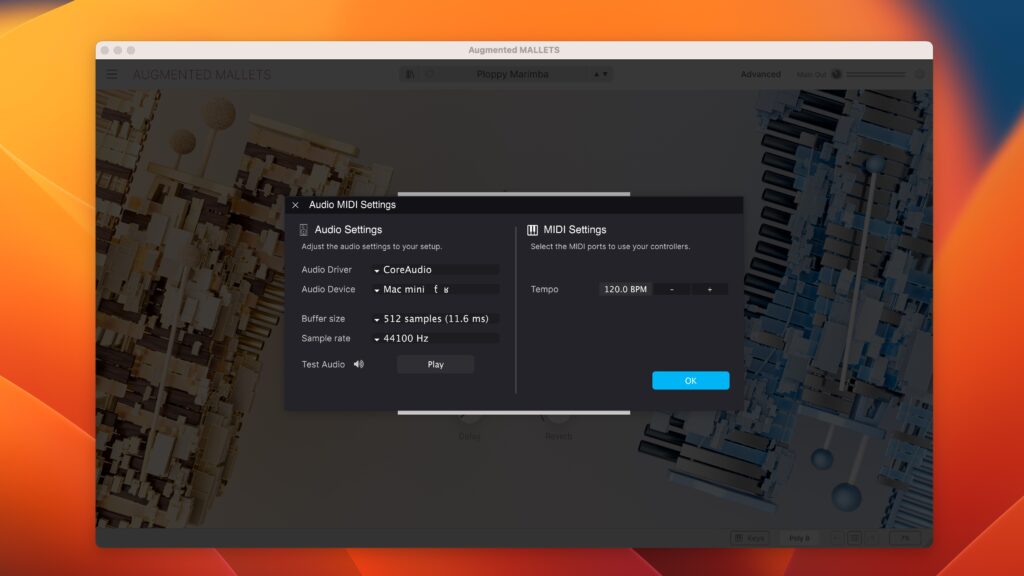
Task: Decrease tempo with the minus button
Action: [x=672, y=290]
